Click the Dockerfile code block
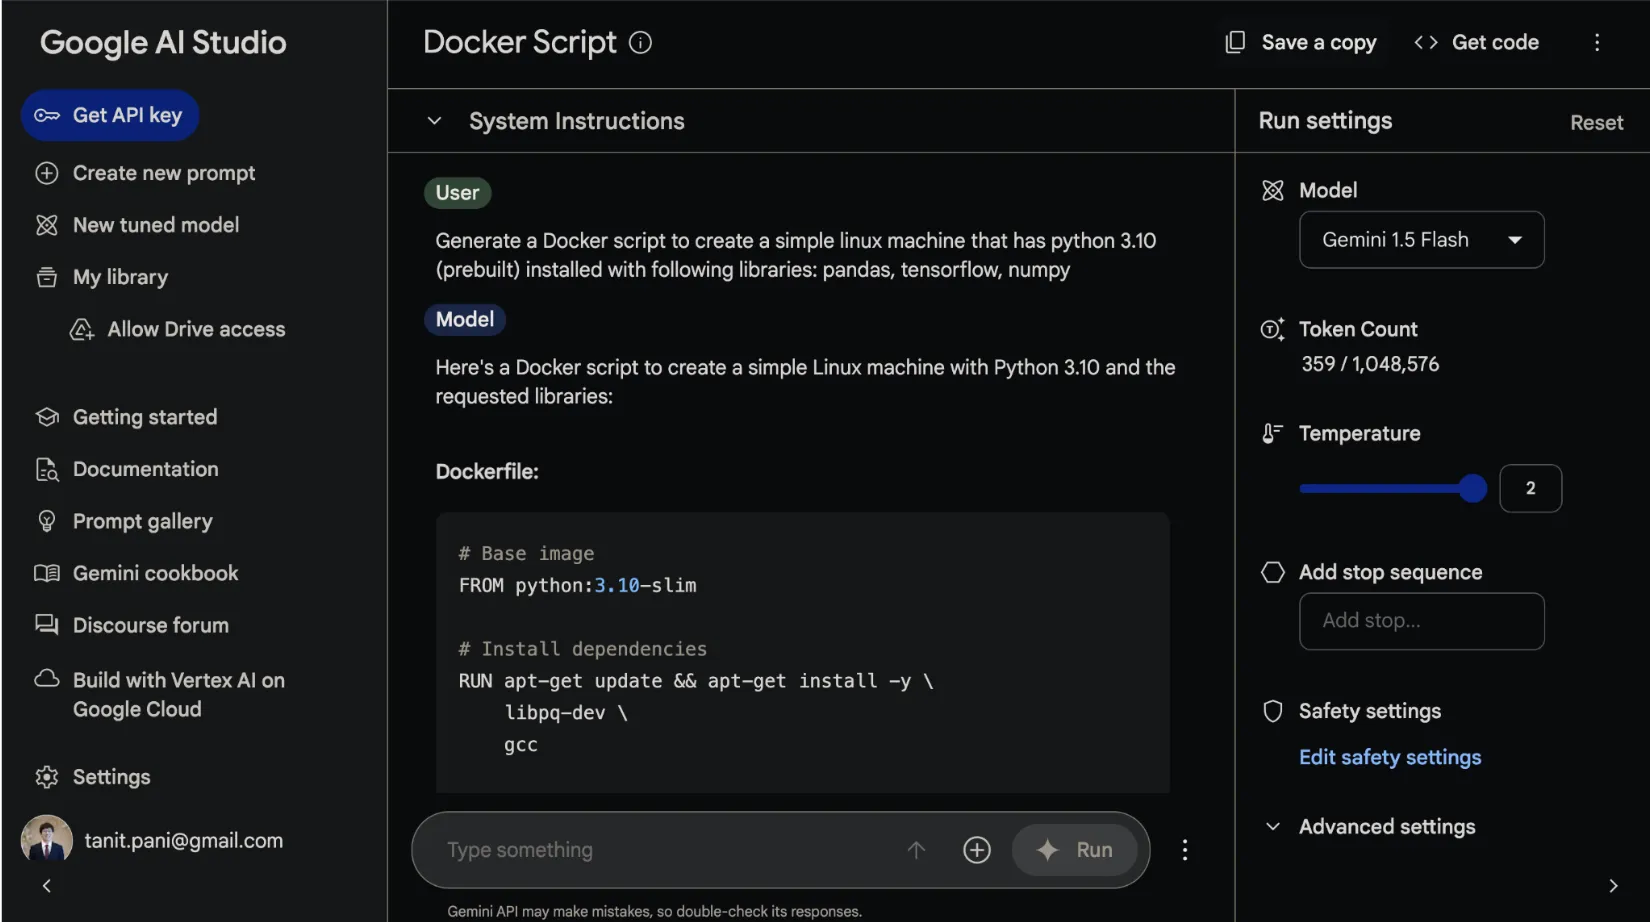The width and height of the screenshot is (1650, 922). (x=802, y=653)
